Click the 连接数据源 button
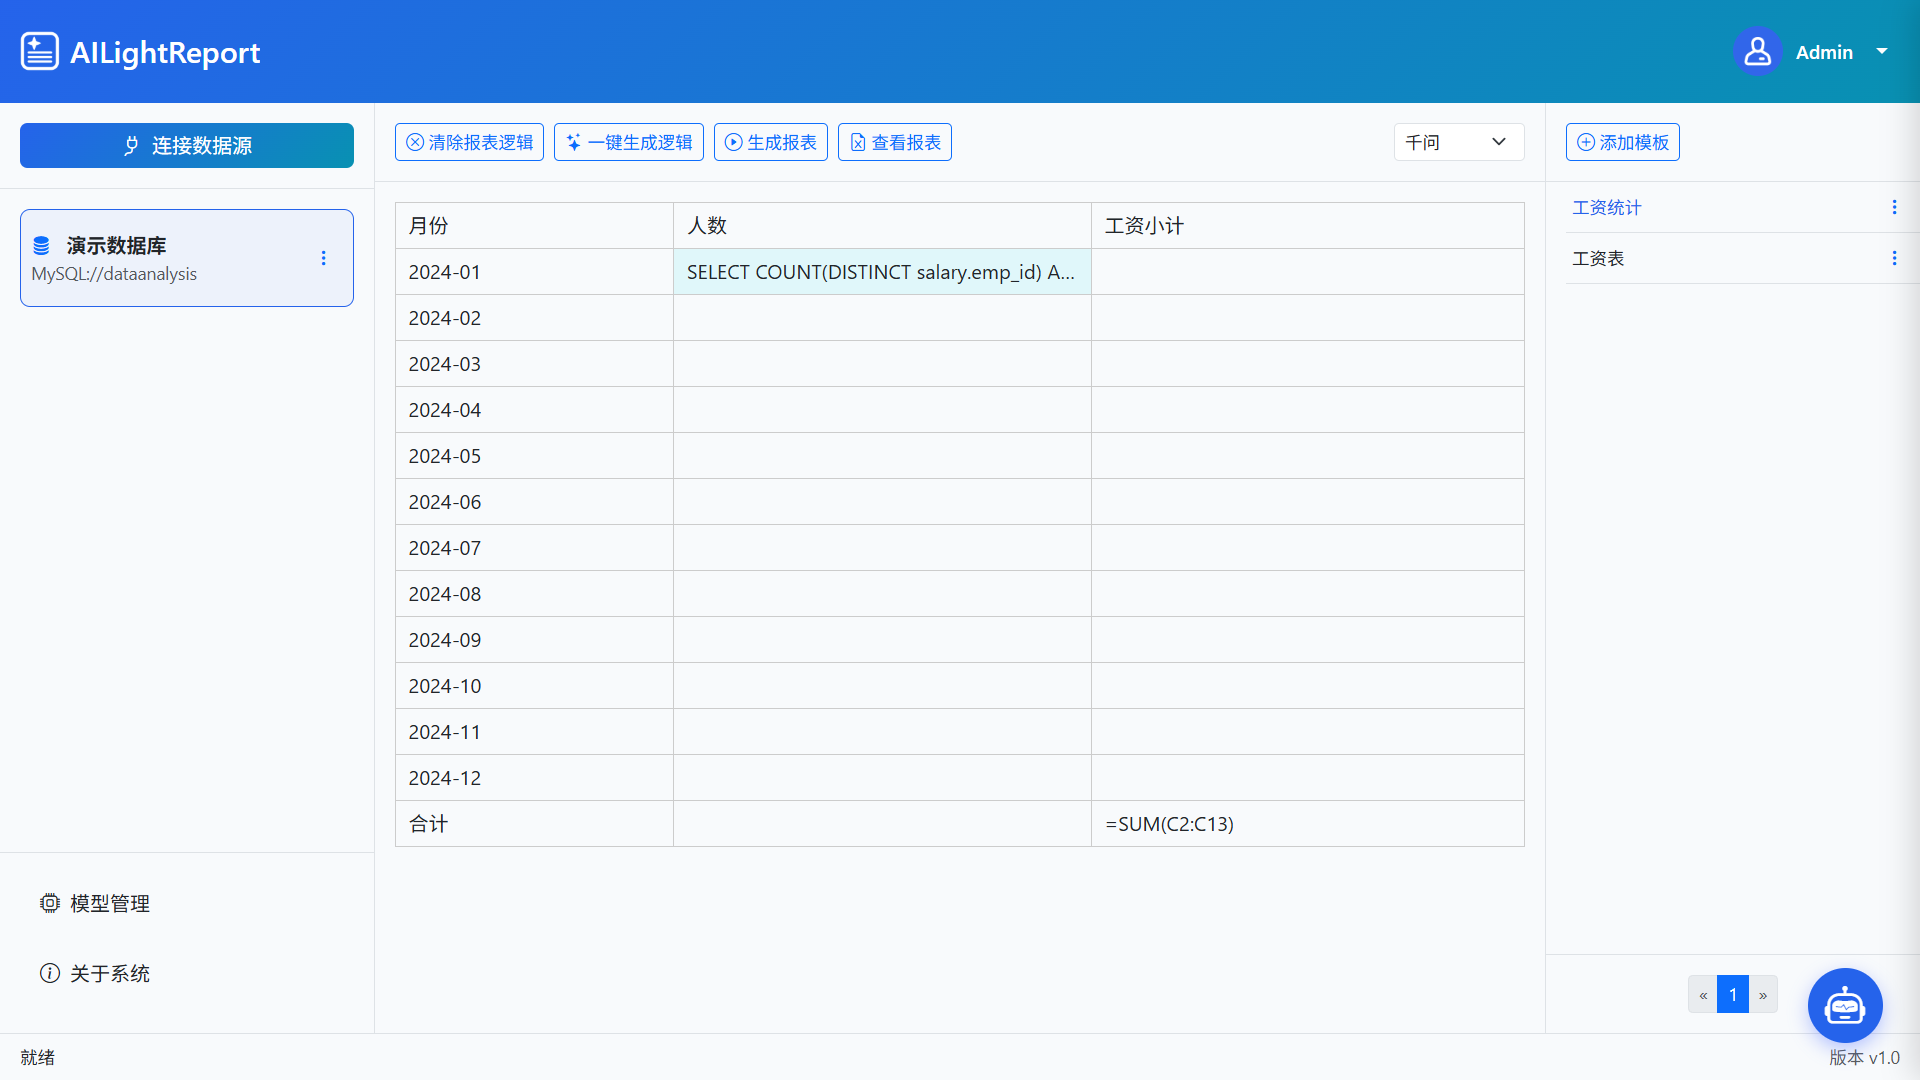The height and width of the screenshot is (1080, 1920). tap(186, 145)
